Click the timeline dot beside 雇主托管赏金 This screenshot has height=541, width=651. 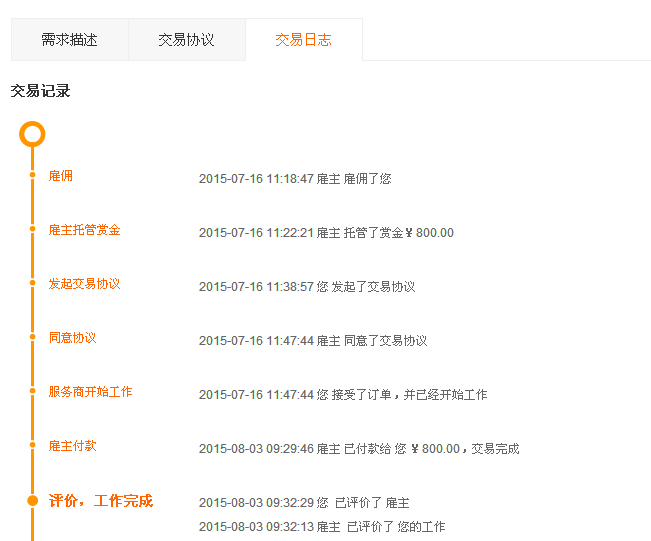point(32,229)
